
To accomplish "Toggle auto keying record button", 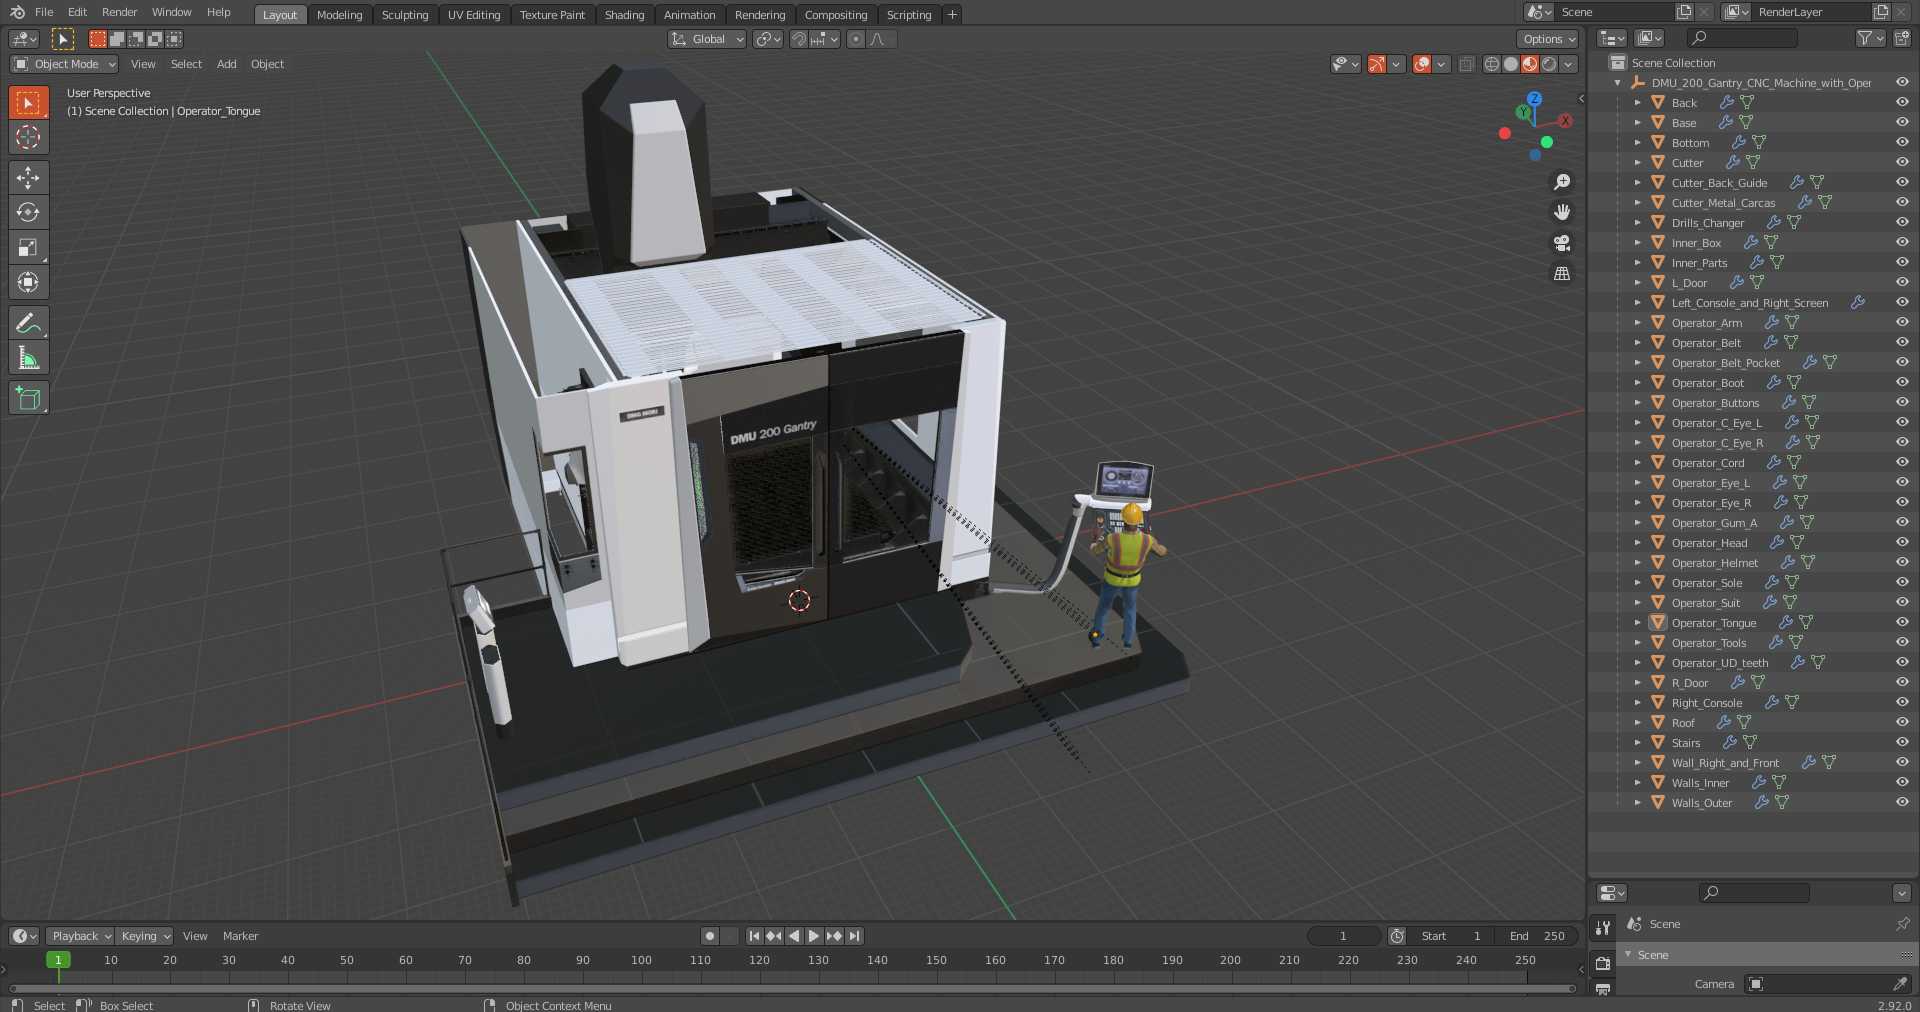I will [710, 936].
